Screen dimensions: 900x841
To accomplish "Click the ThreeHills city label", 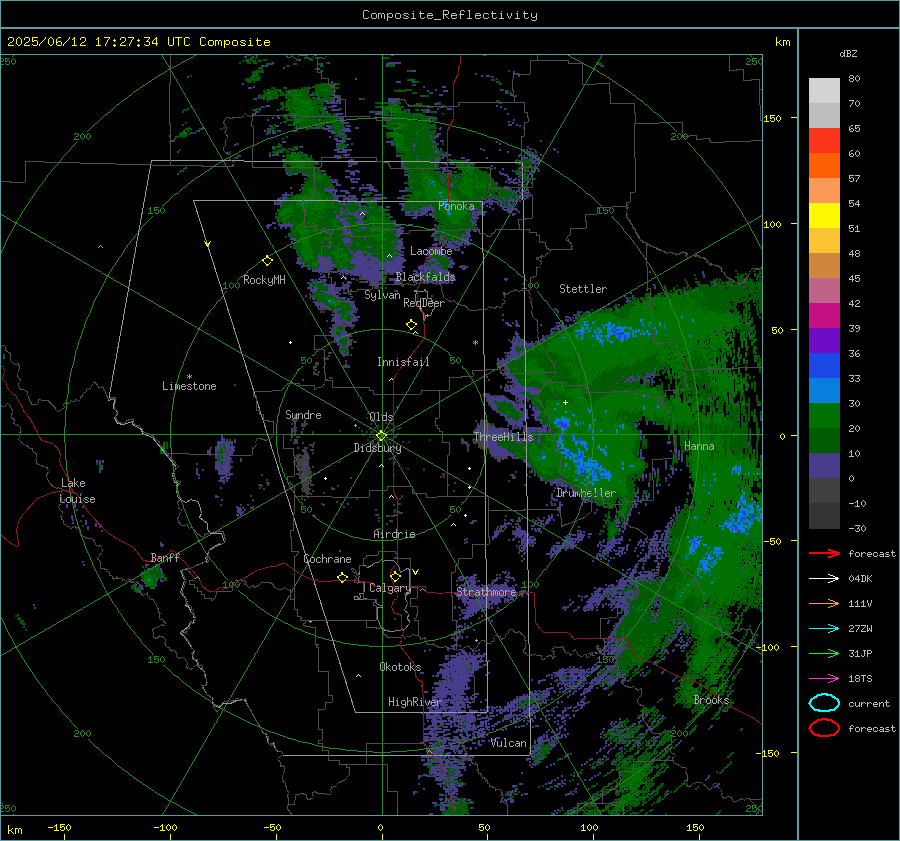I will (503, 437).
